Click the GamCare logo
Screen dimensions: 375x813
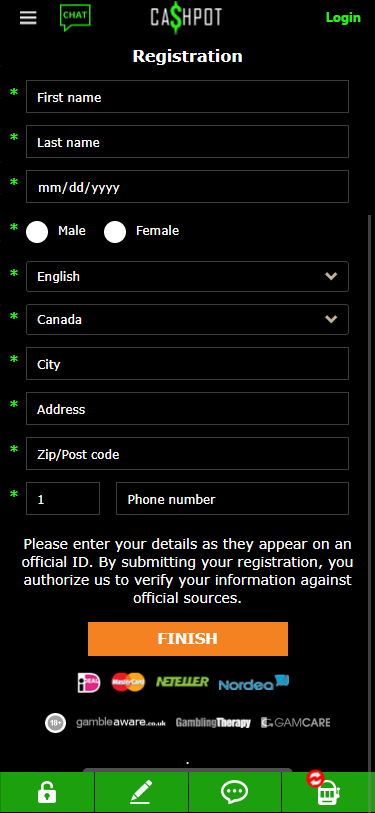pos(296,722)
